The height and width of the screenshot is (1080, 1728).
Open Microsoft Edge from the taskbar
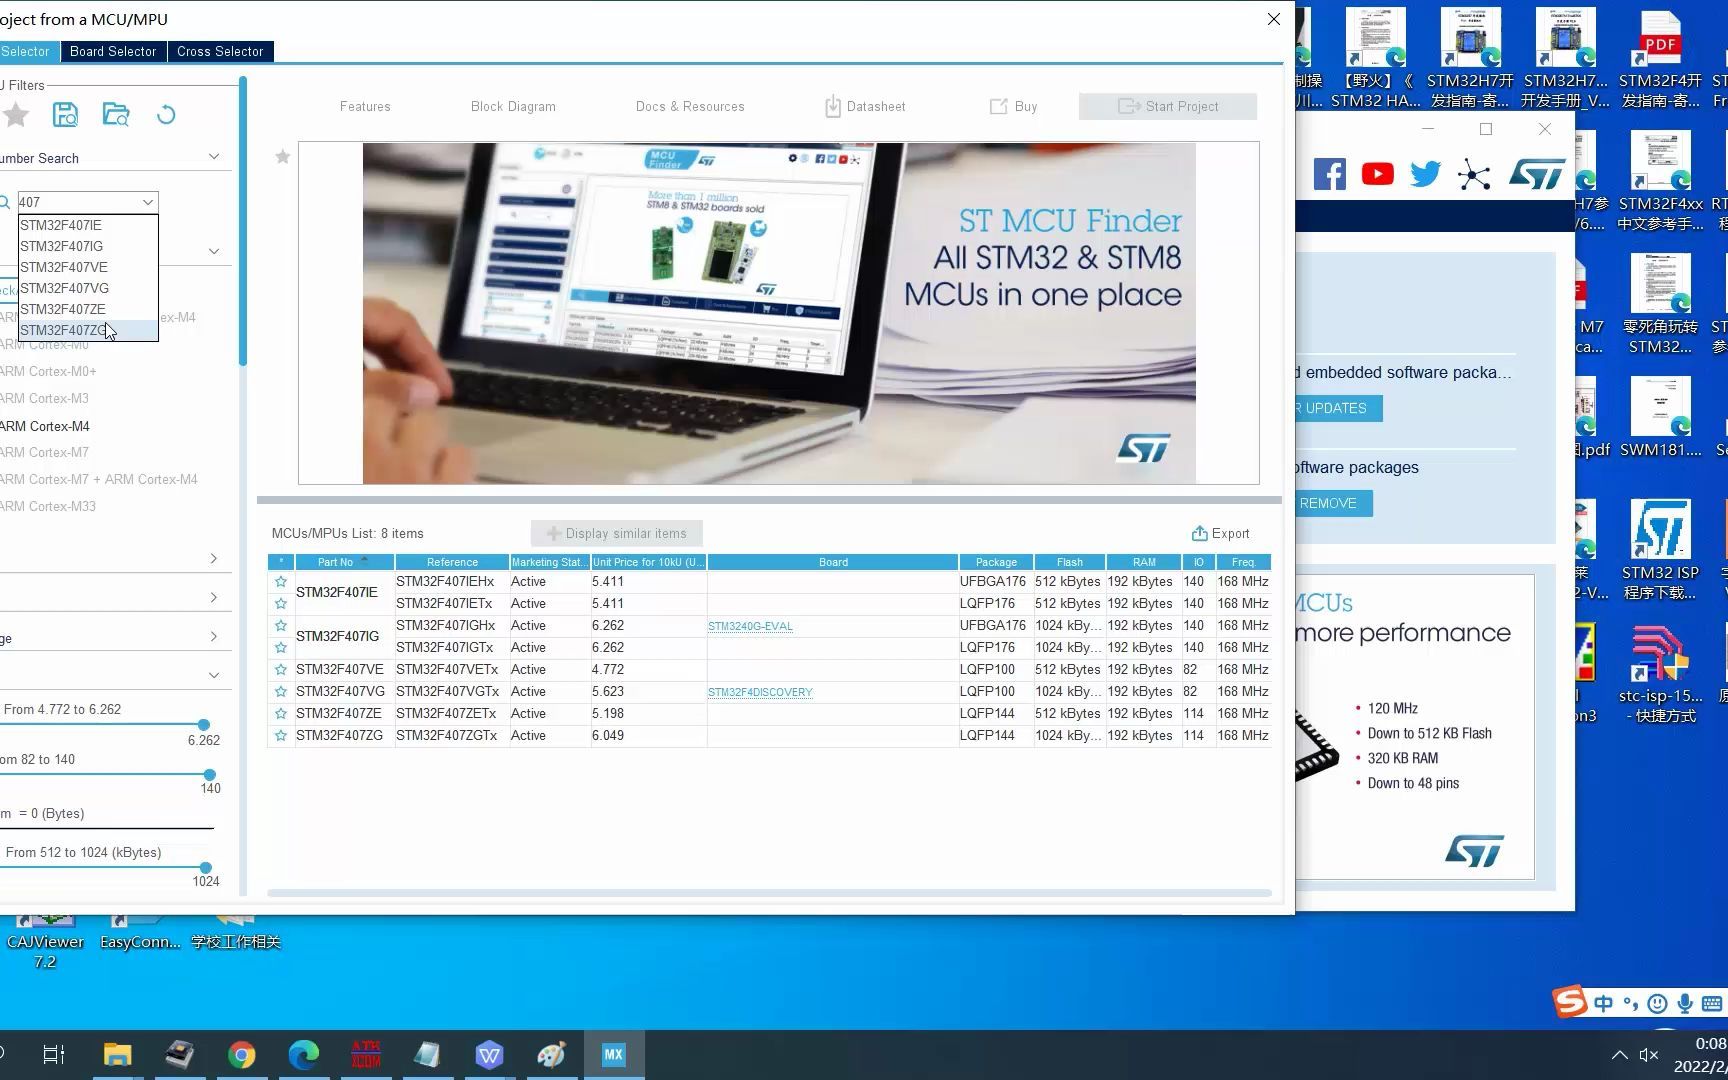pyautogui.click(x=303, y=1055)
